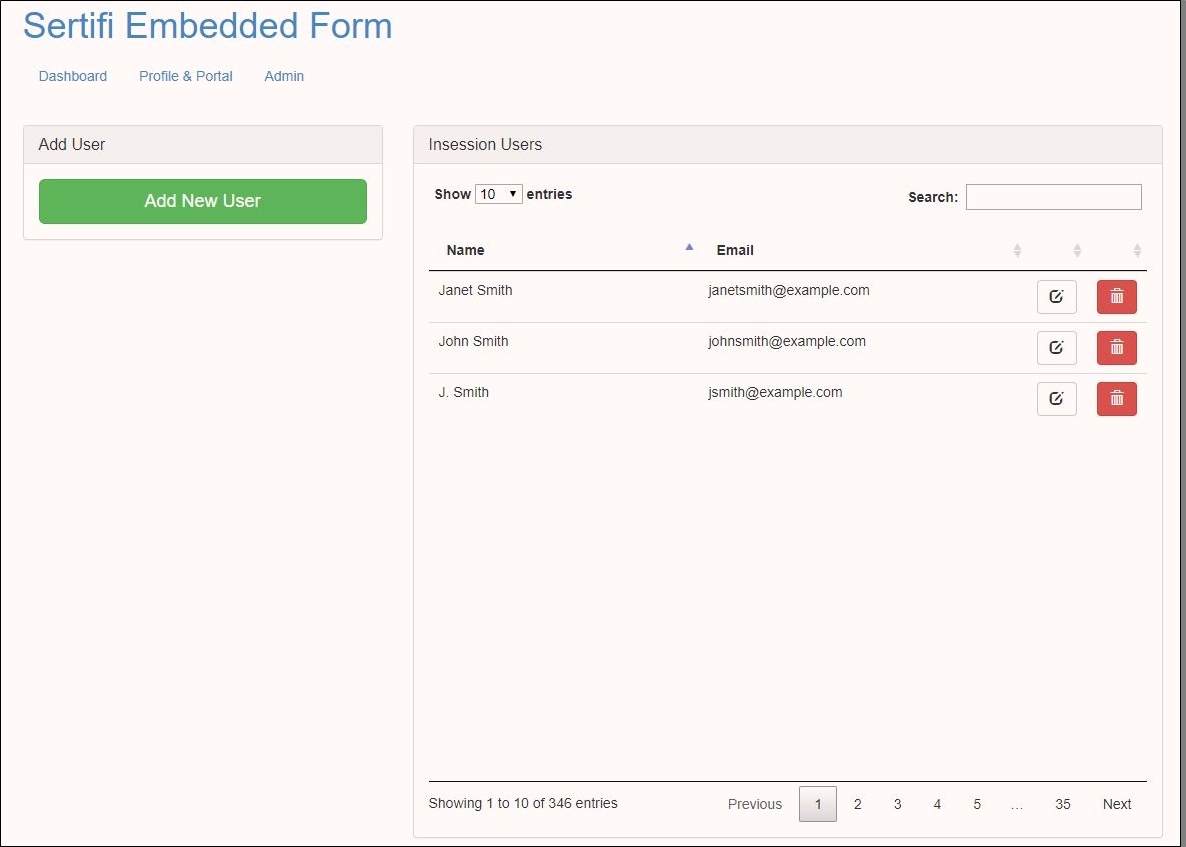This screenshot has height=847, width=1186.
Task: Sort table by Name column arrow
Action: point(689,248)
